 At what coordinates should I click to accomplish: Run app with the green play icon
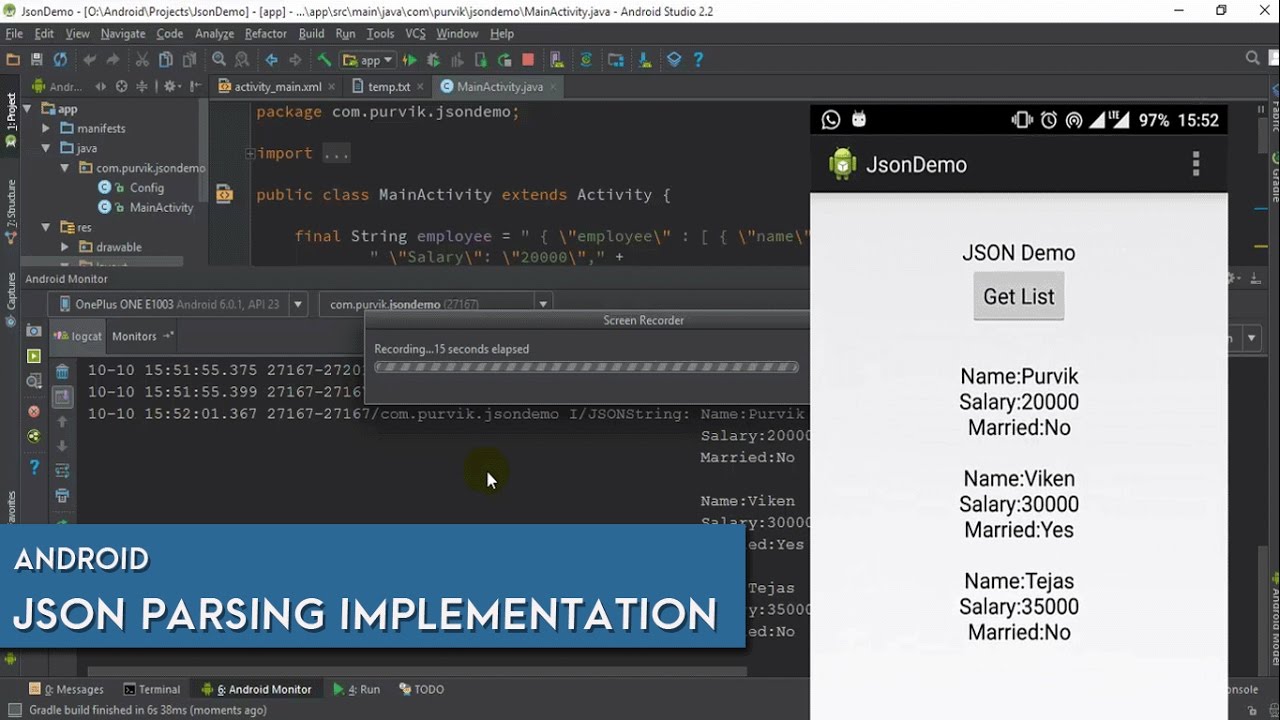(x=410, y=60)
